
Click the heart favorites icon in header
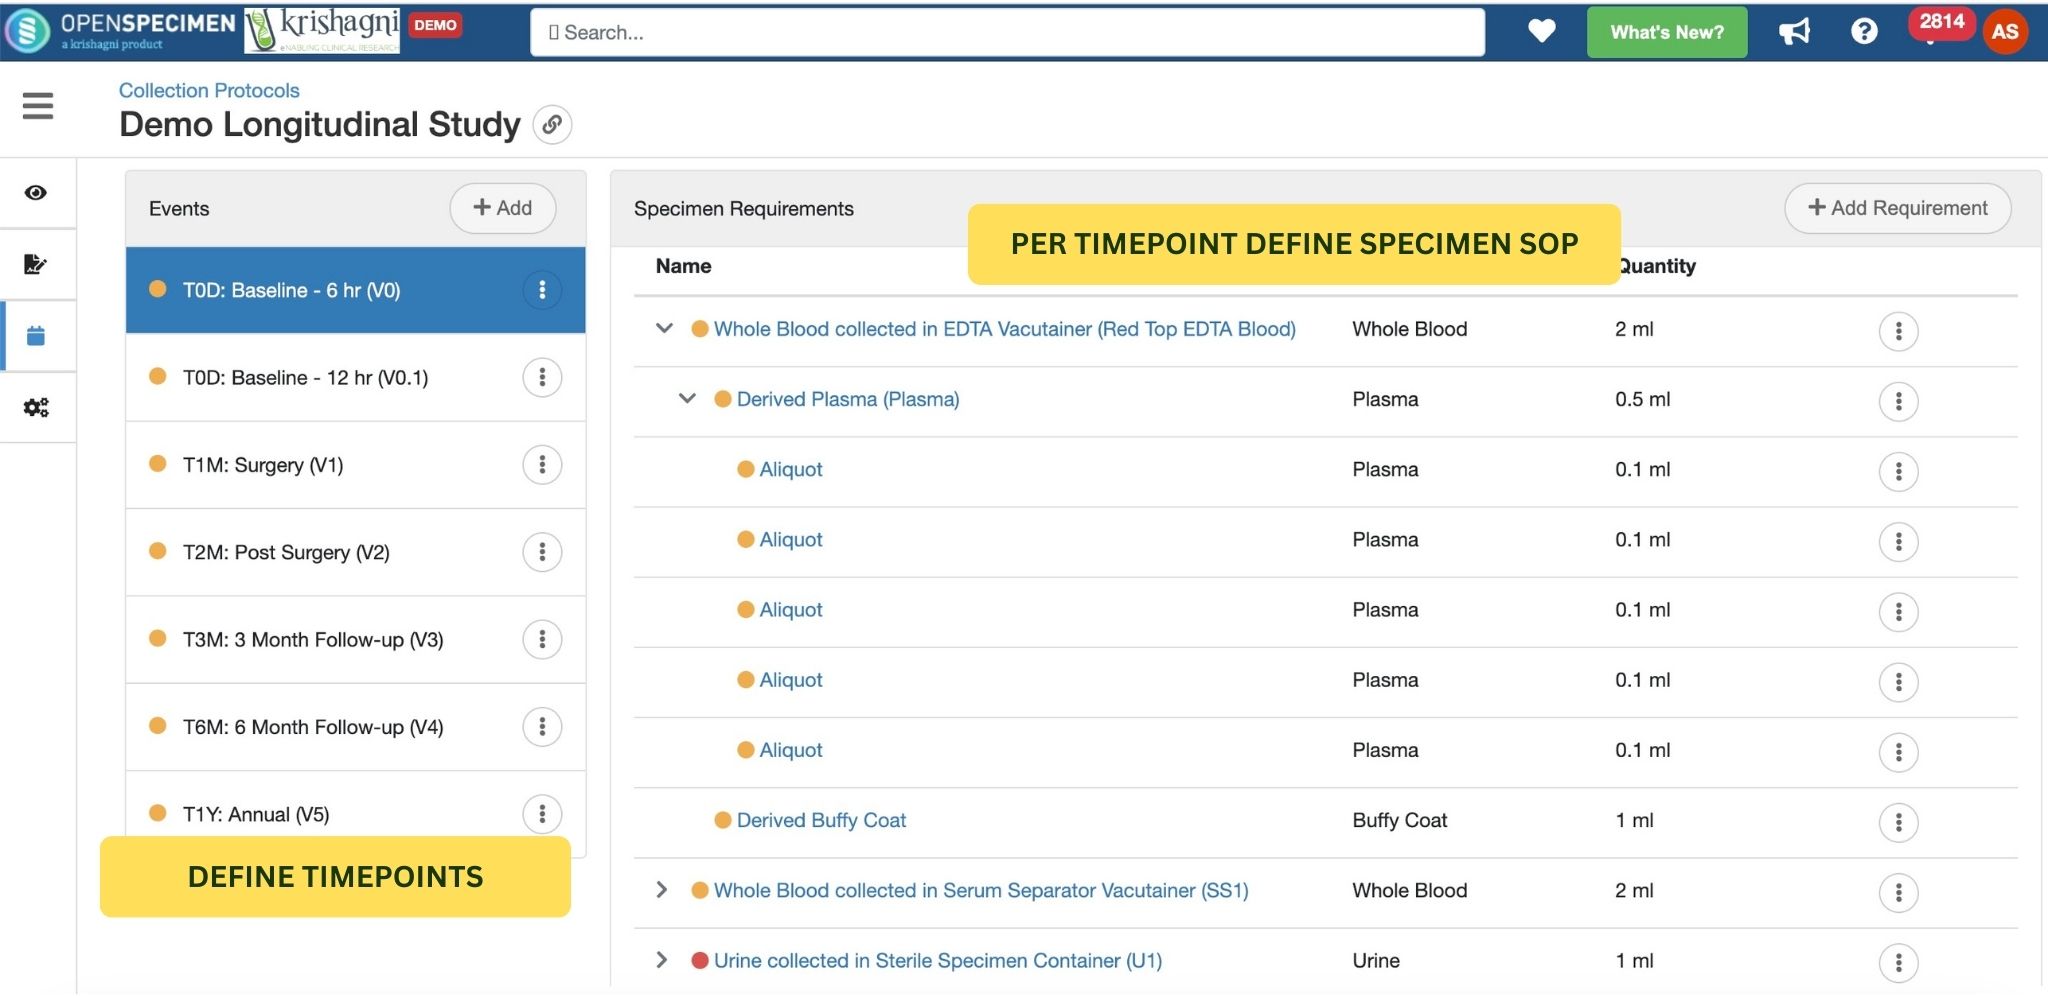coord(1542,31)
